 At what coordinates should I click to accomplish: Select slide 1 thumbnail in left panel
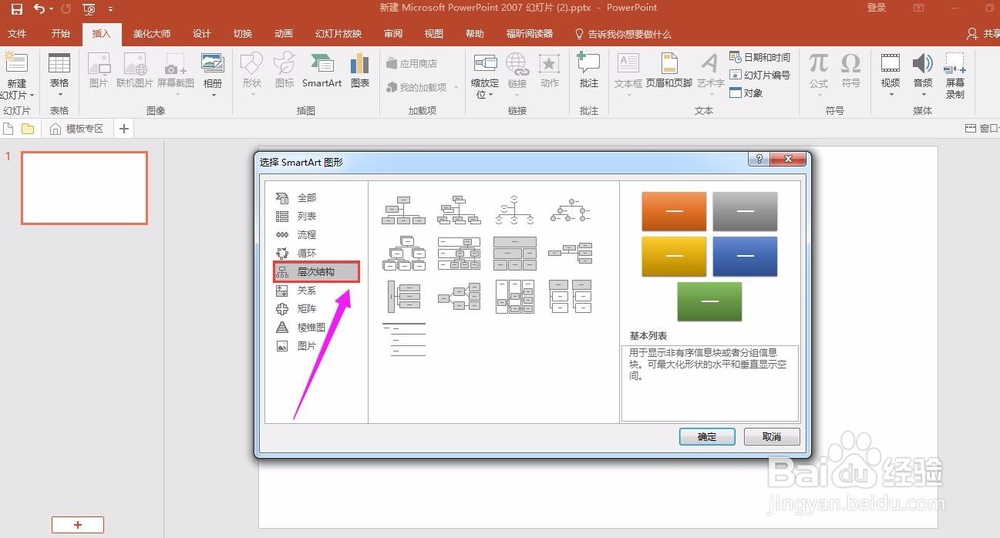[84, 188]
